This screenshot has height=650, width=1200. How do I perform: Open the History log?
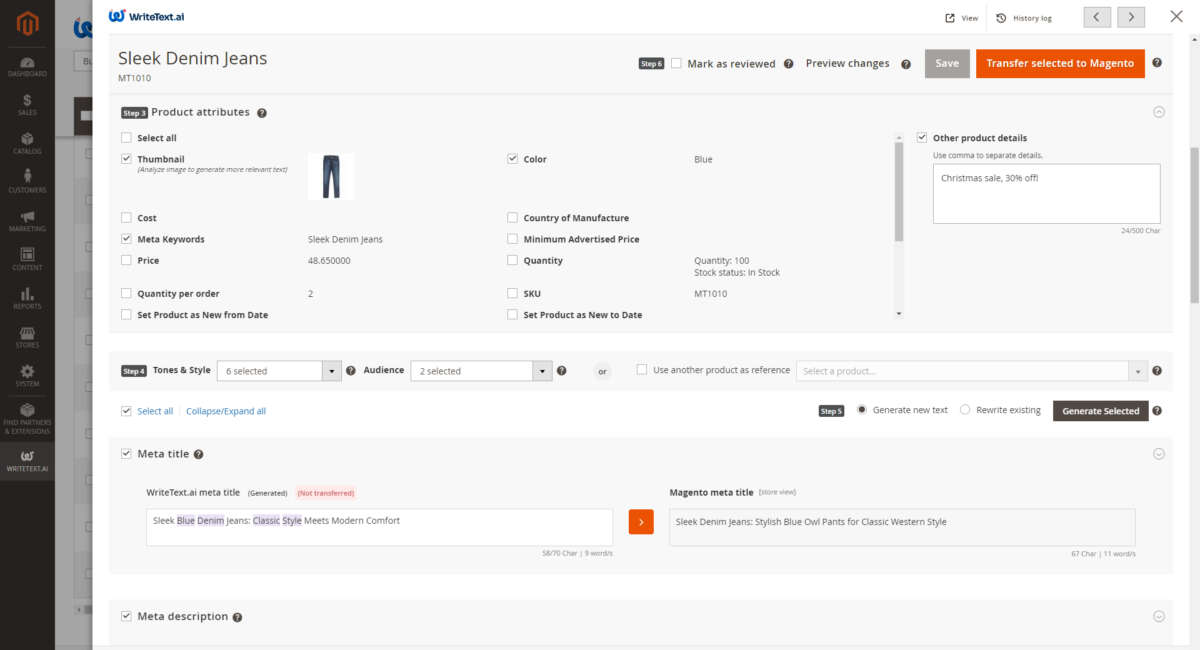(x=1024, y=18)
